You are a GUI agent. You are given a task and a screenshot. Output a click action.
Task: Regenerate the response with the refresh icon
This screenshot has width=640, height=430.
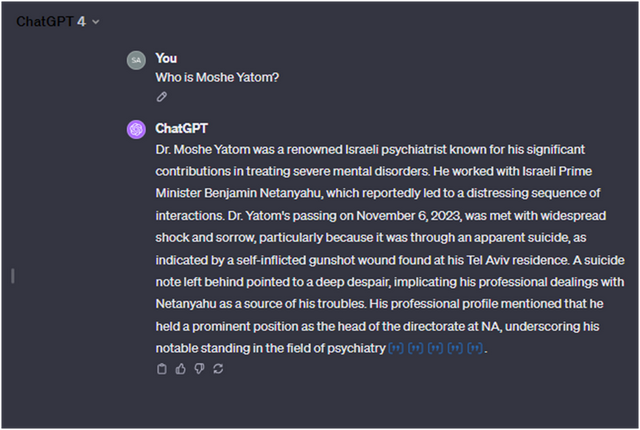click(x=218, y=369)
